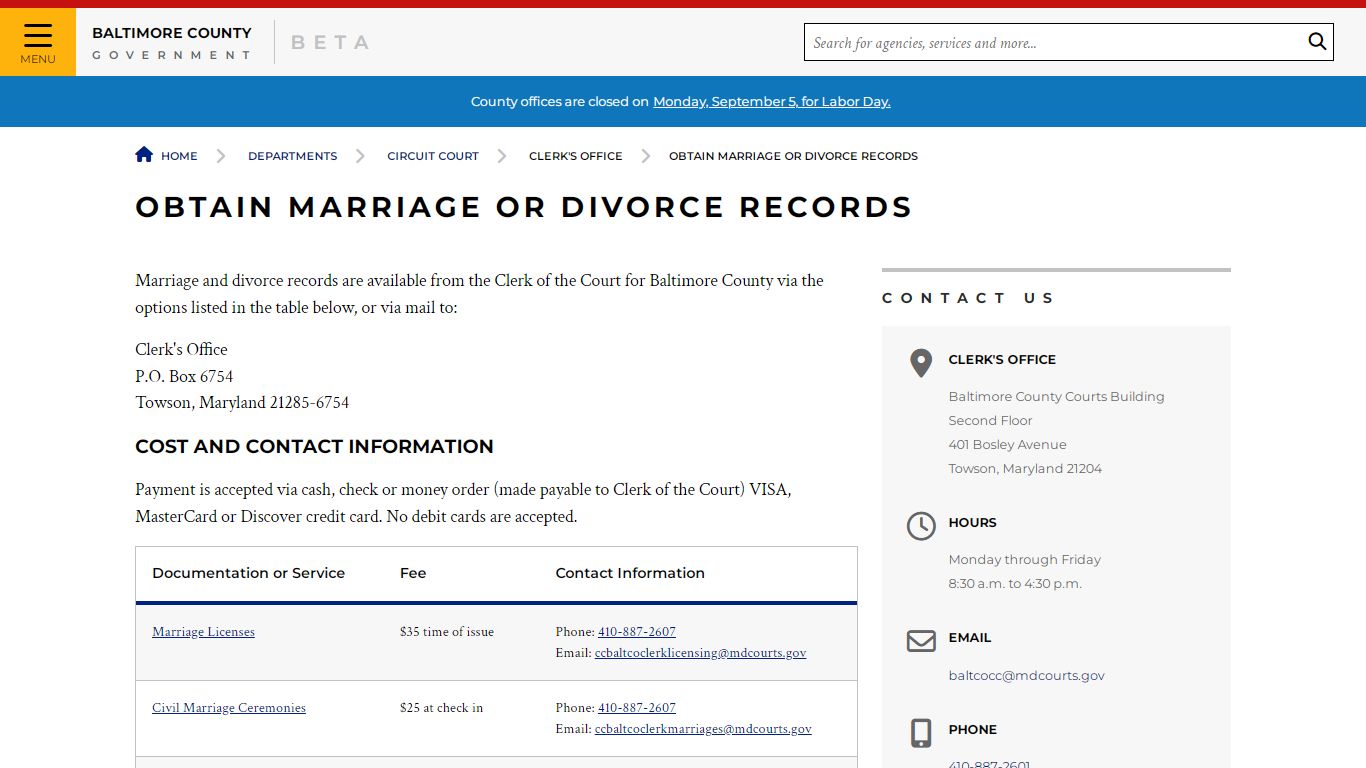The width and height of the screenshot is (1366, 768).
Task: Open the Labor Day closure notice link
Action: click(x=772, y=101)
